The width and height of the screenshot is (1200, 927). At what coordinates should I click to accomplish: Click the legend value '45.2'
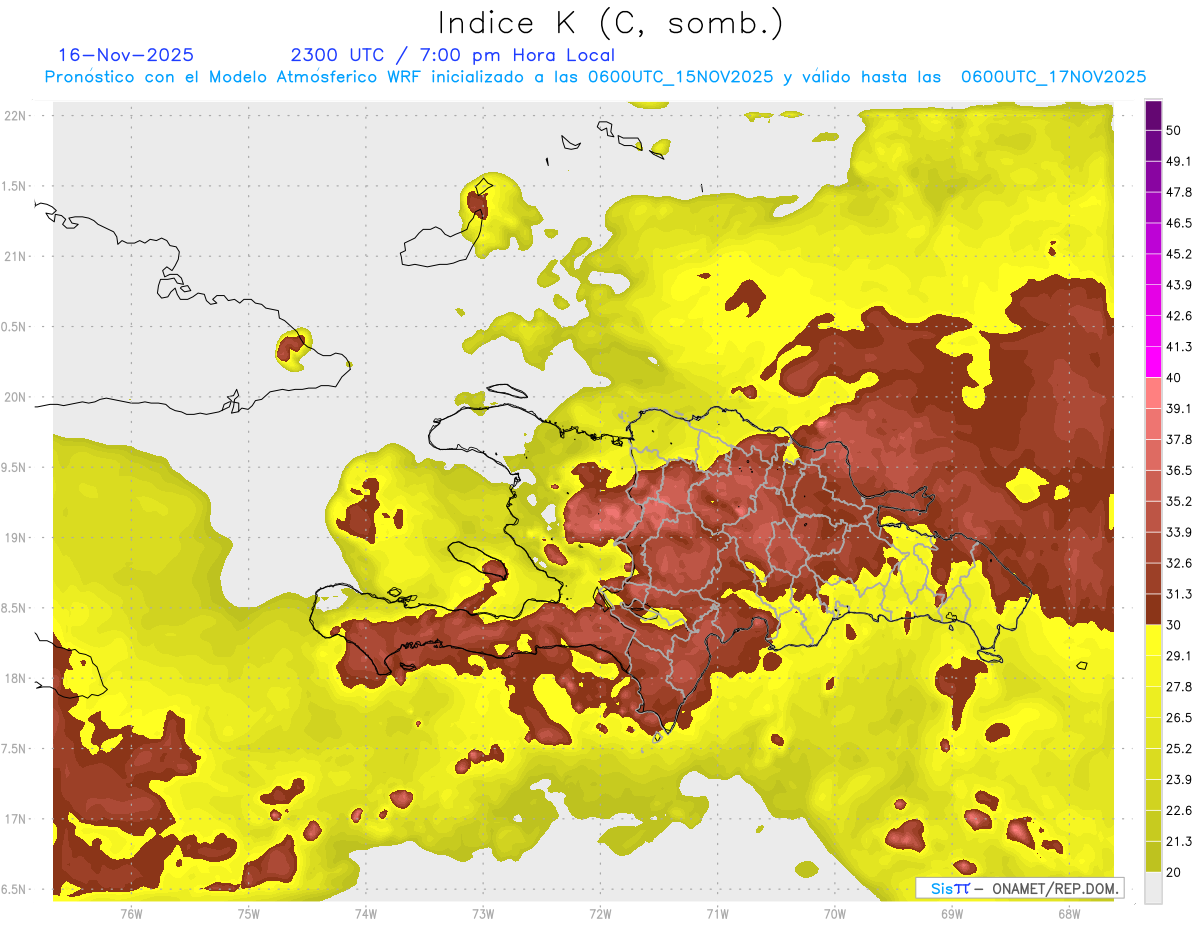1179,254
